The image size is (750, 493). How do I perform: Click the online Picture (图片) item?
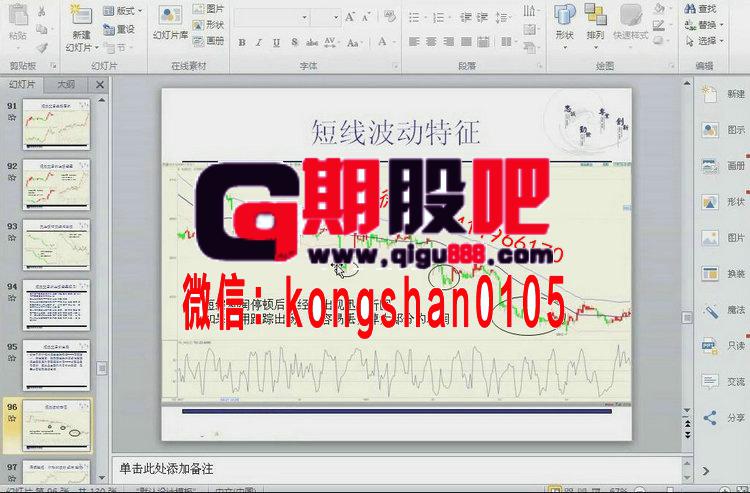coord(208,9)
